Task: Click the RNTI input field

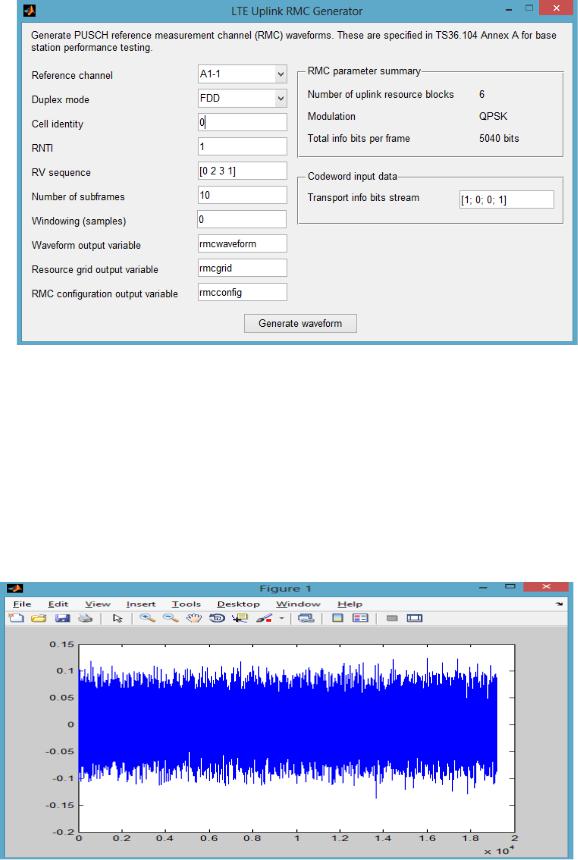Action: [242, 146]
